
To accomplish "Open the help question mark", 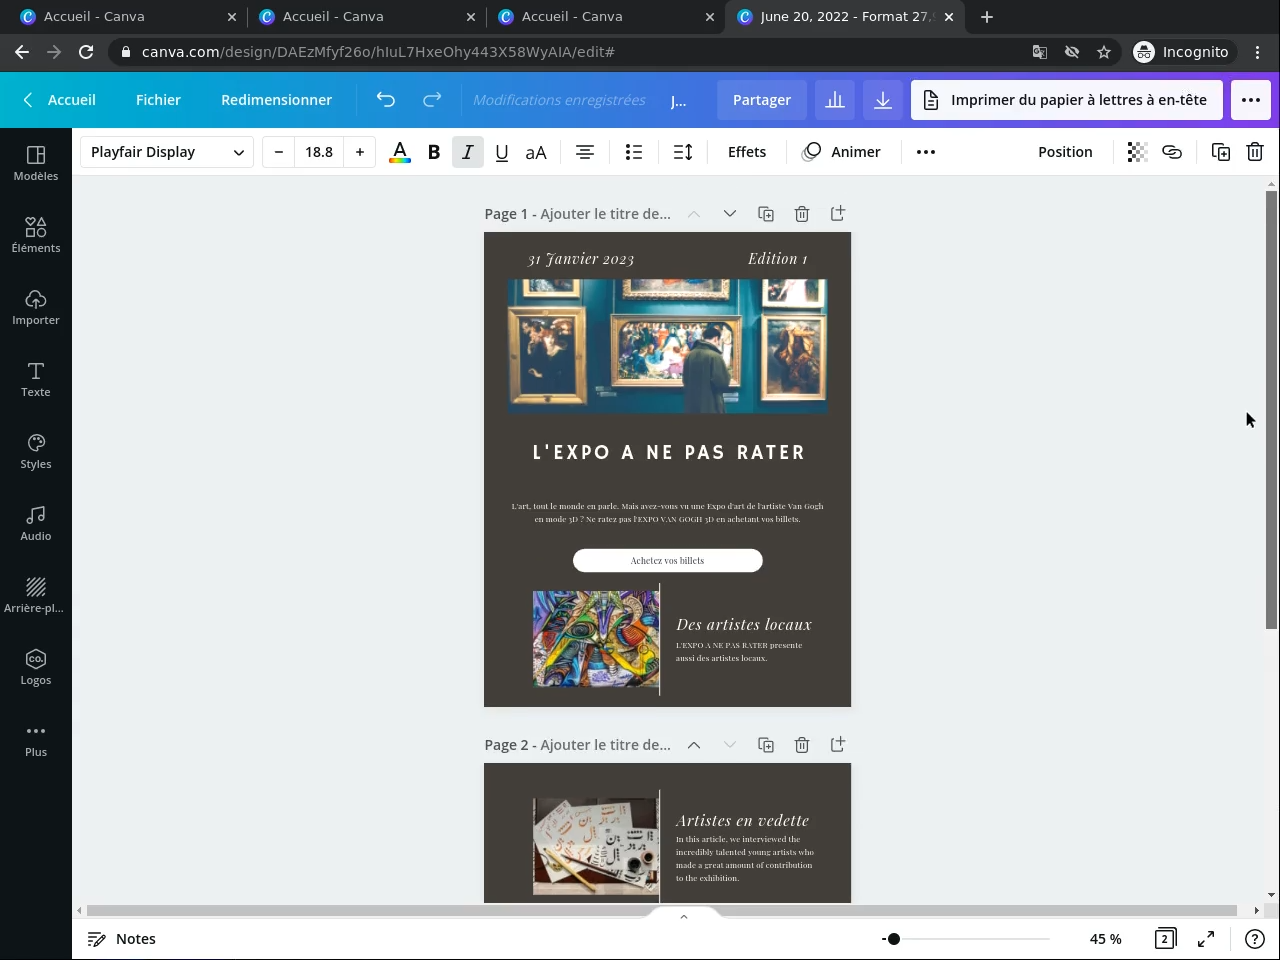I will (1255, 939).
